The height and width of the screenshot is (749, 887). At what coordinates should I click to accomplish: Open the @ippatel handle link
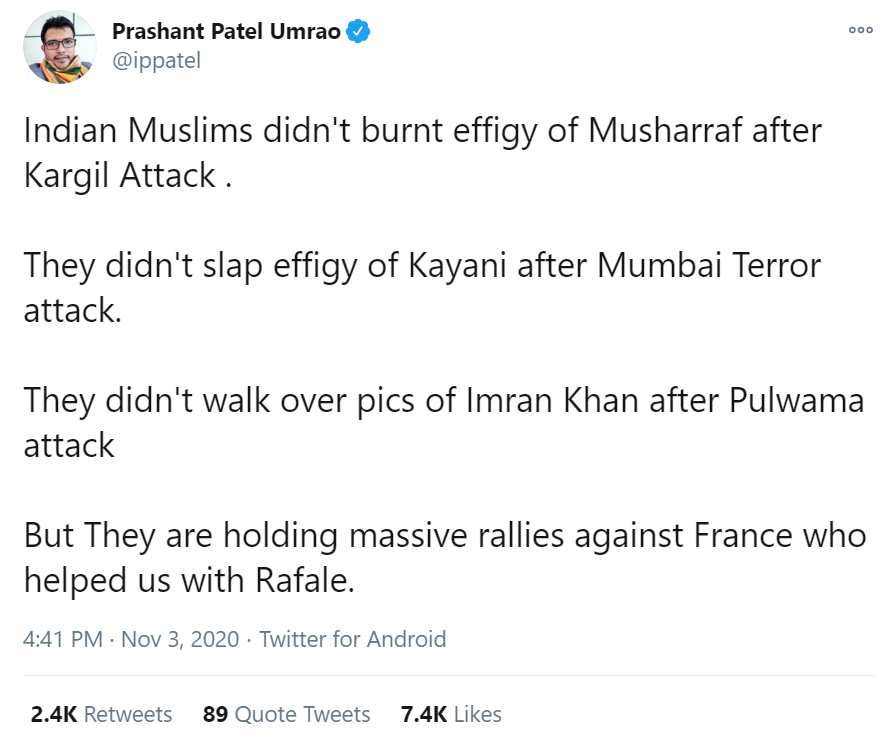coord(156,61)
